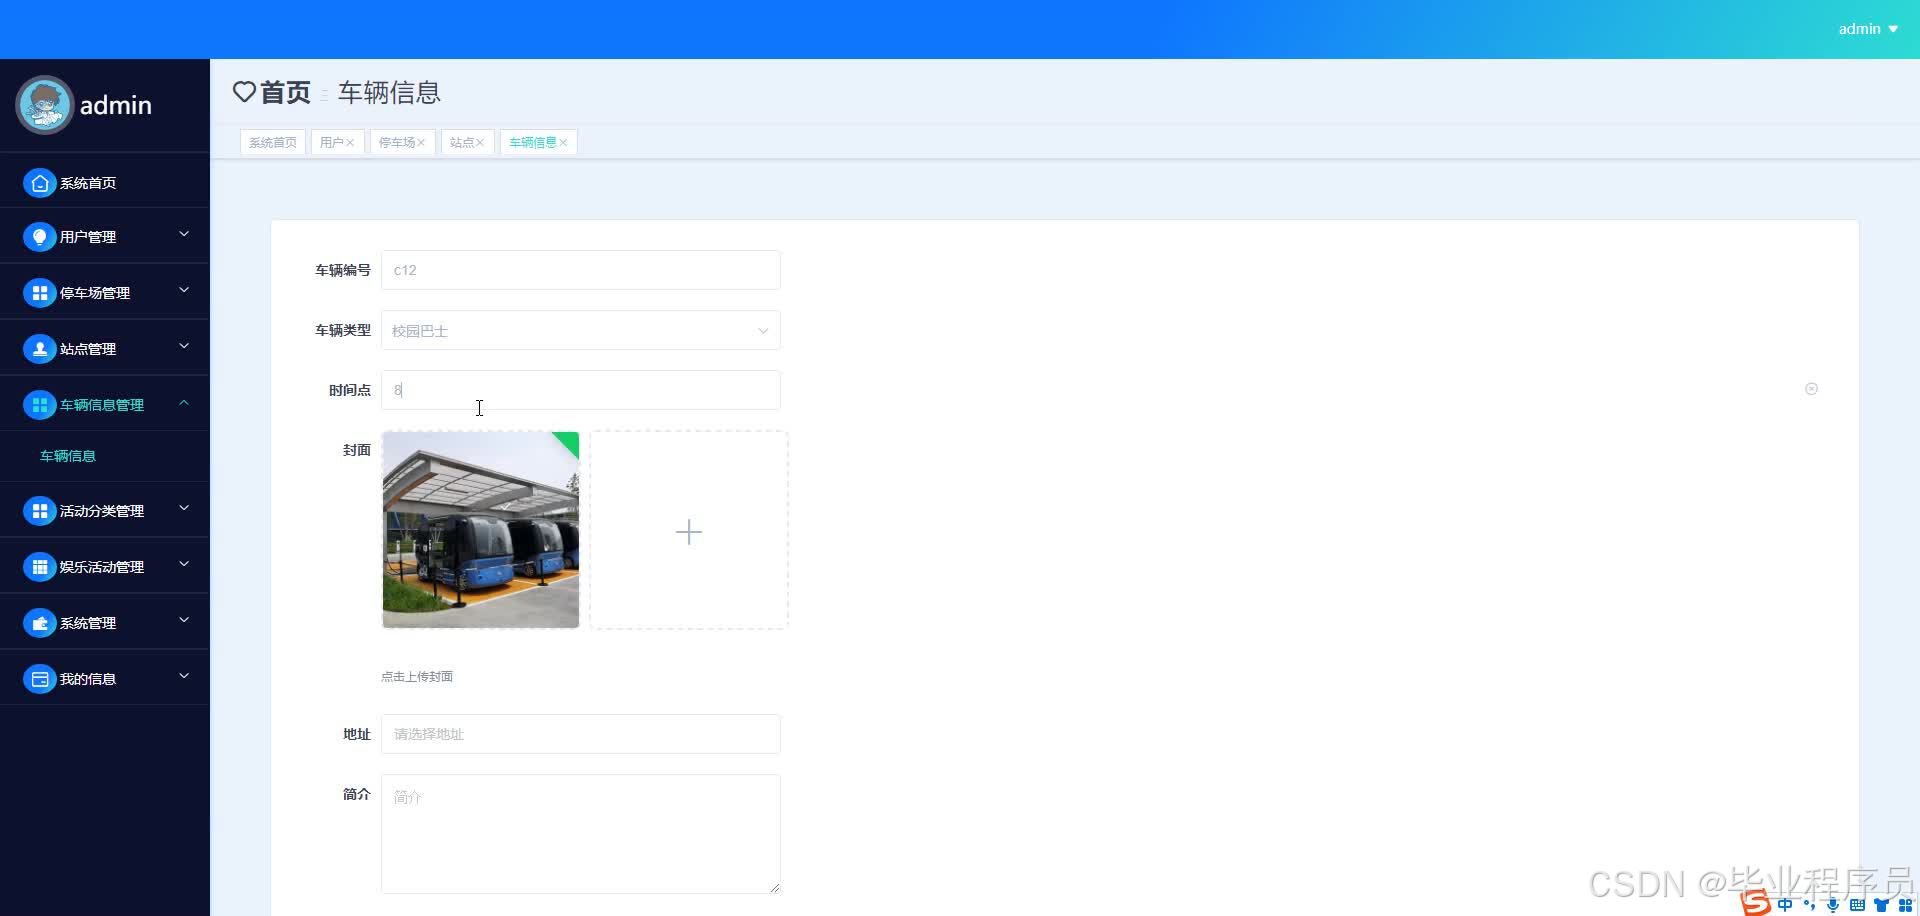Click the 系统管理 icon in sidebar
This screenshot has height=916, width=1920.
(40, 623)
